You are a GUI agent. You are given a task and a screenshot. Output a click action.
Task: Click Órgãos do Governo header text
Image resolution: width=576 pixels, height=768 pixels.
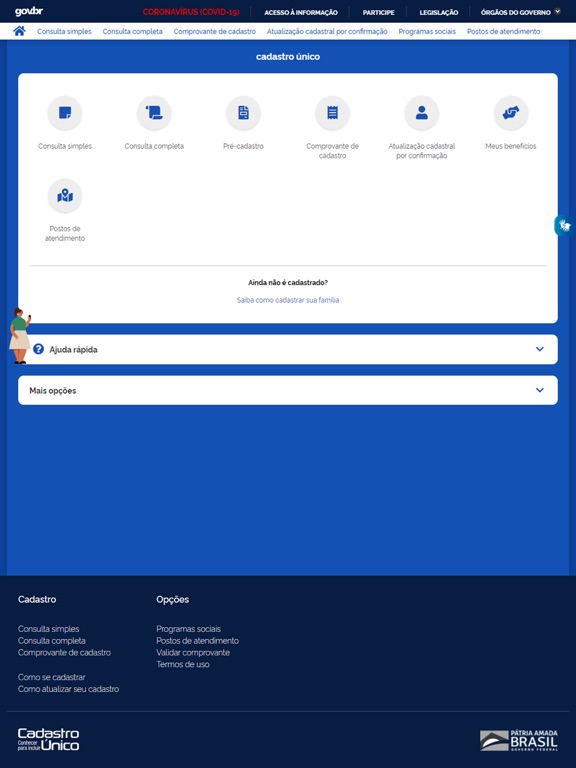[516, 12]
